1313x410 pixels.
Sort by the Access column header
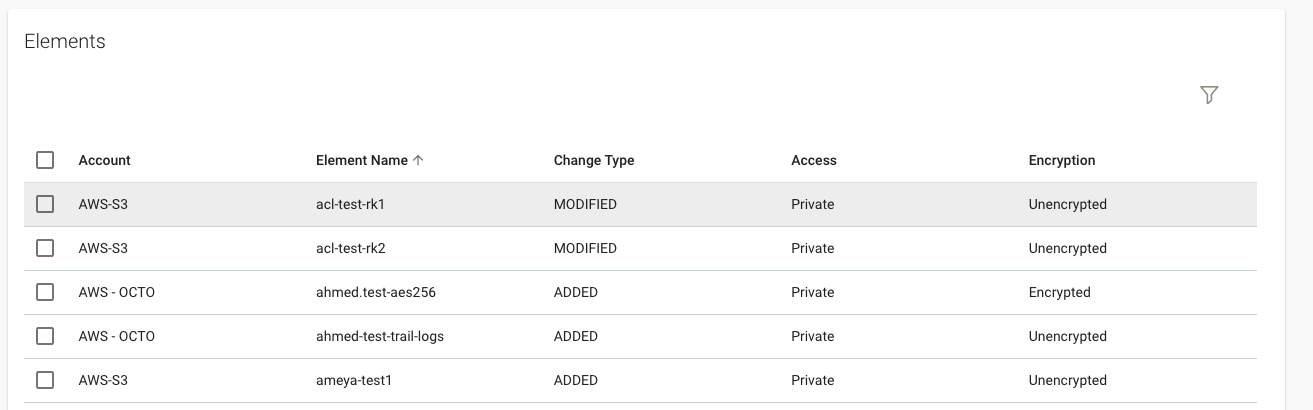coord(814,160)
